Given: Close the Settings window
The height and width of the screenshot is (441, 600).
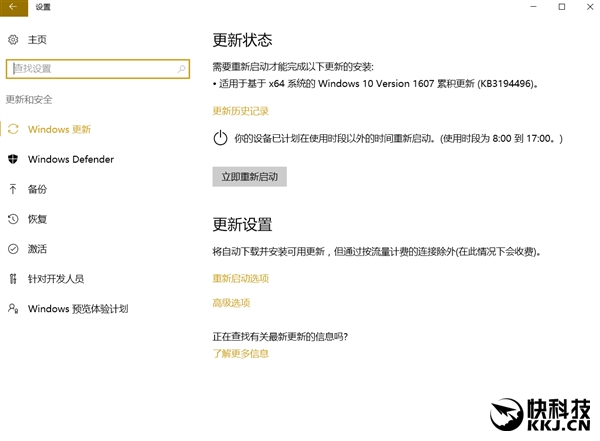Looking at the screenshot, I should [590, 7].
